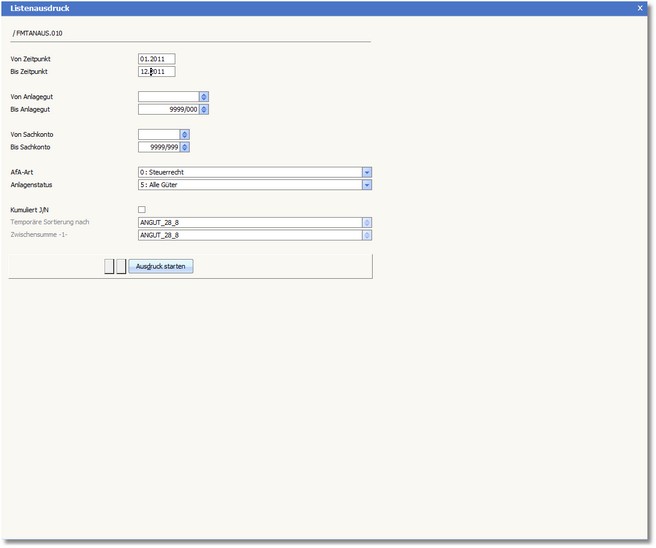
Task: Toggle the Kumuliert J/N checkbox
Action: (142, 209)
